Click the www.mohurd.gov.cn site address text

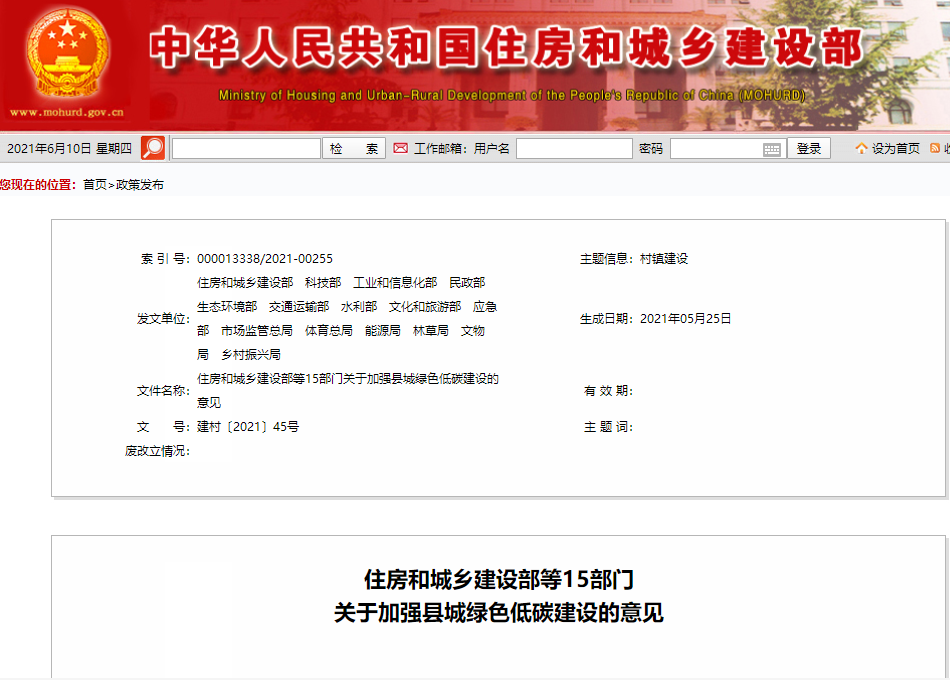(67, 112)
